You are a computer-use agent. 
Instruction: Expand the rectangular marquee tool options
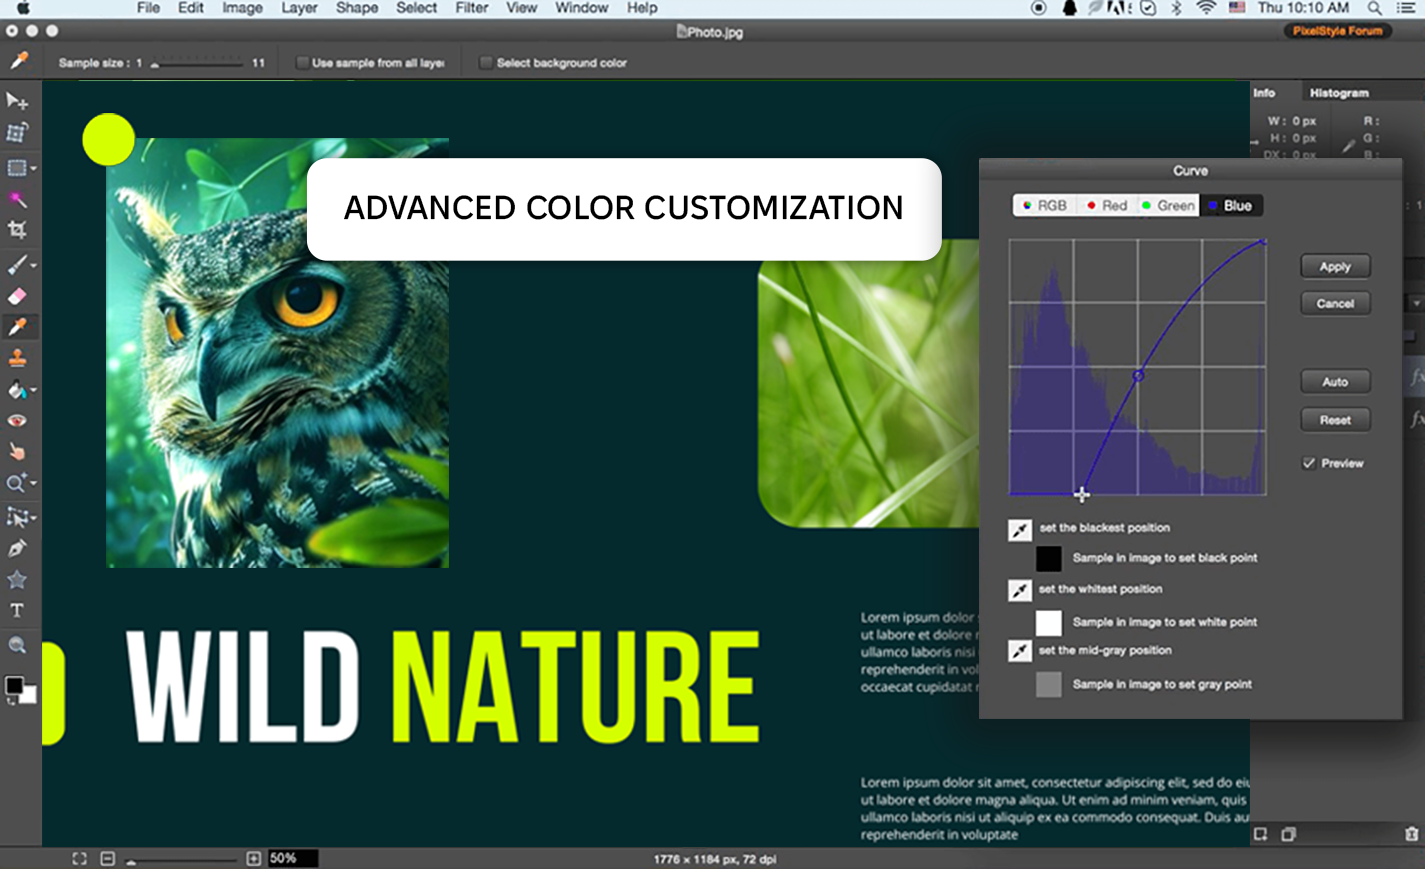pyautogui.click(x=34, y=169)
